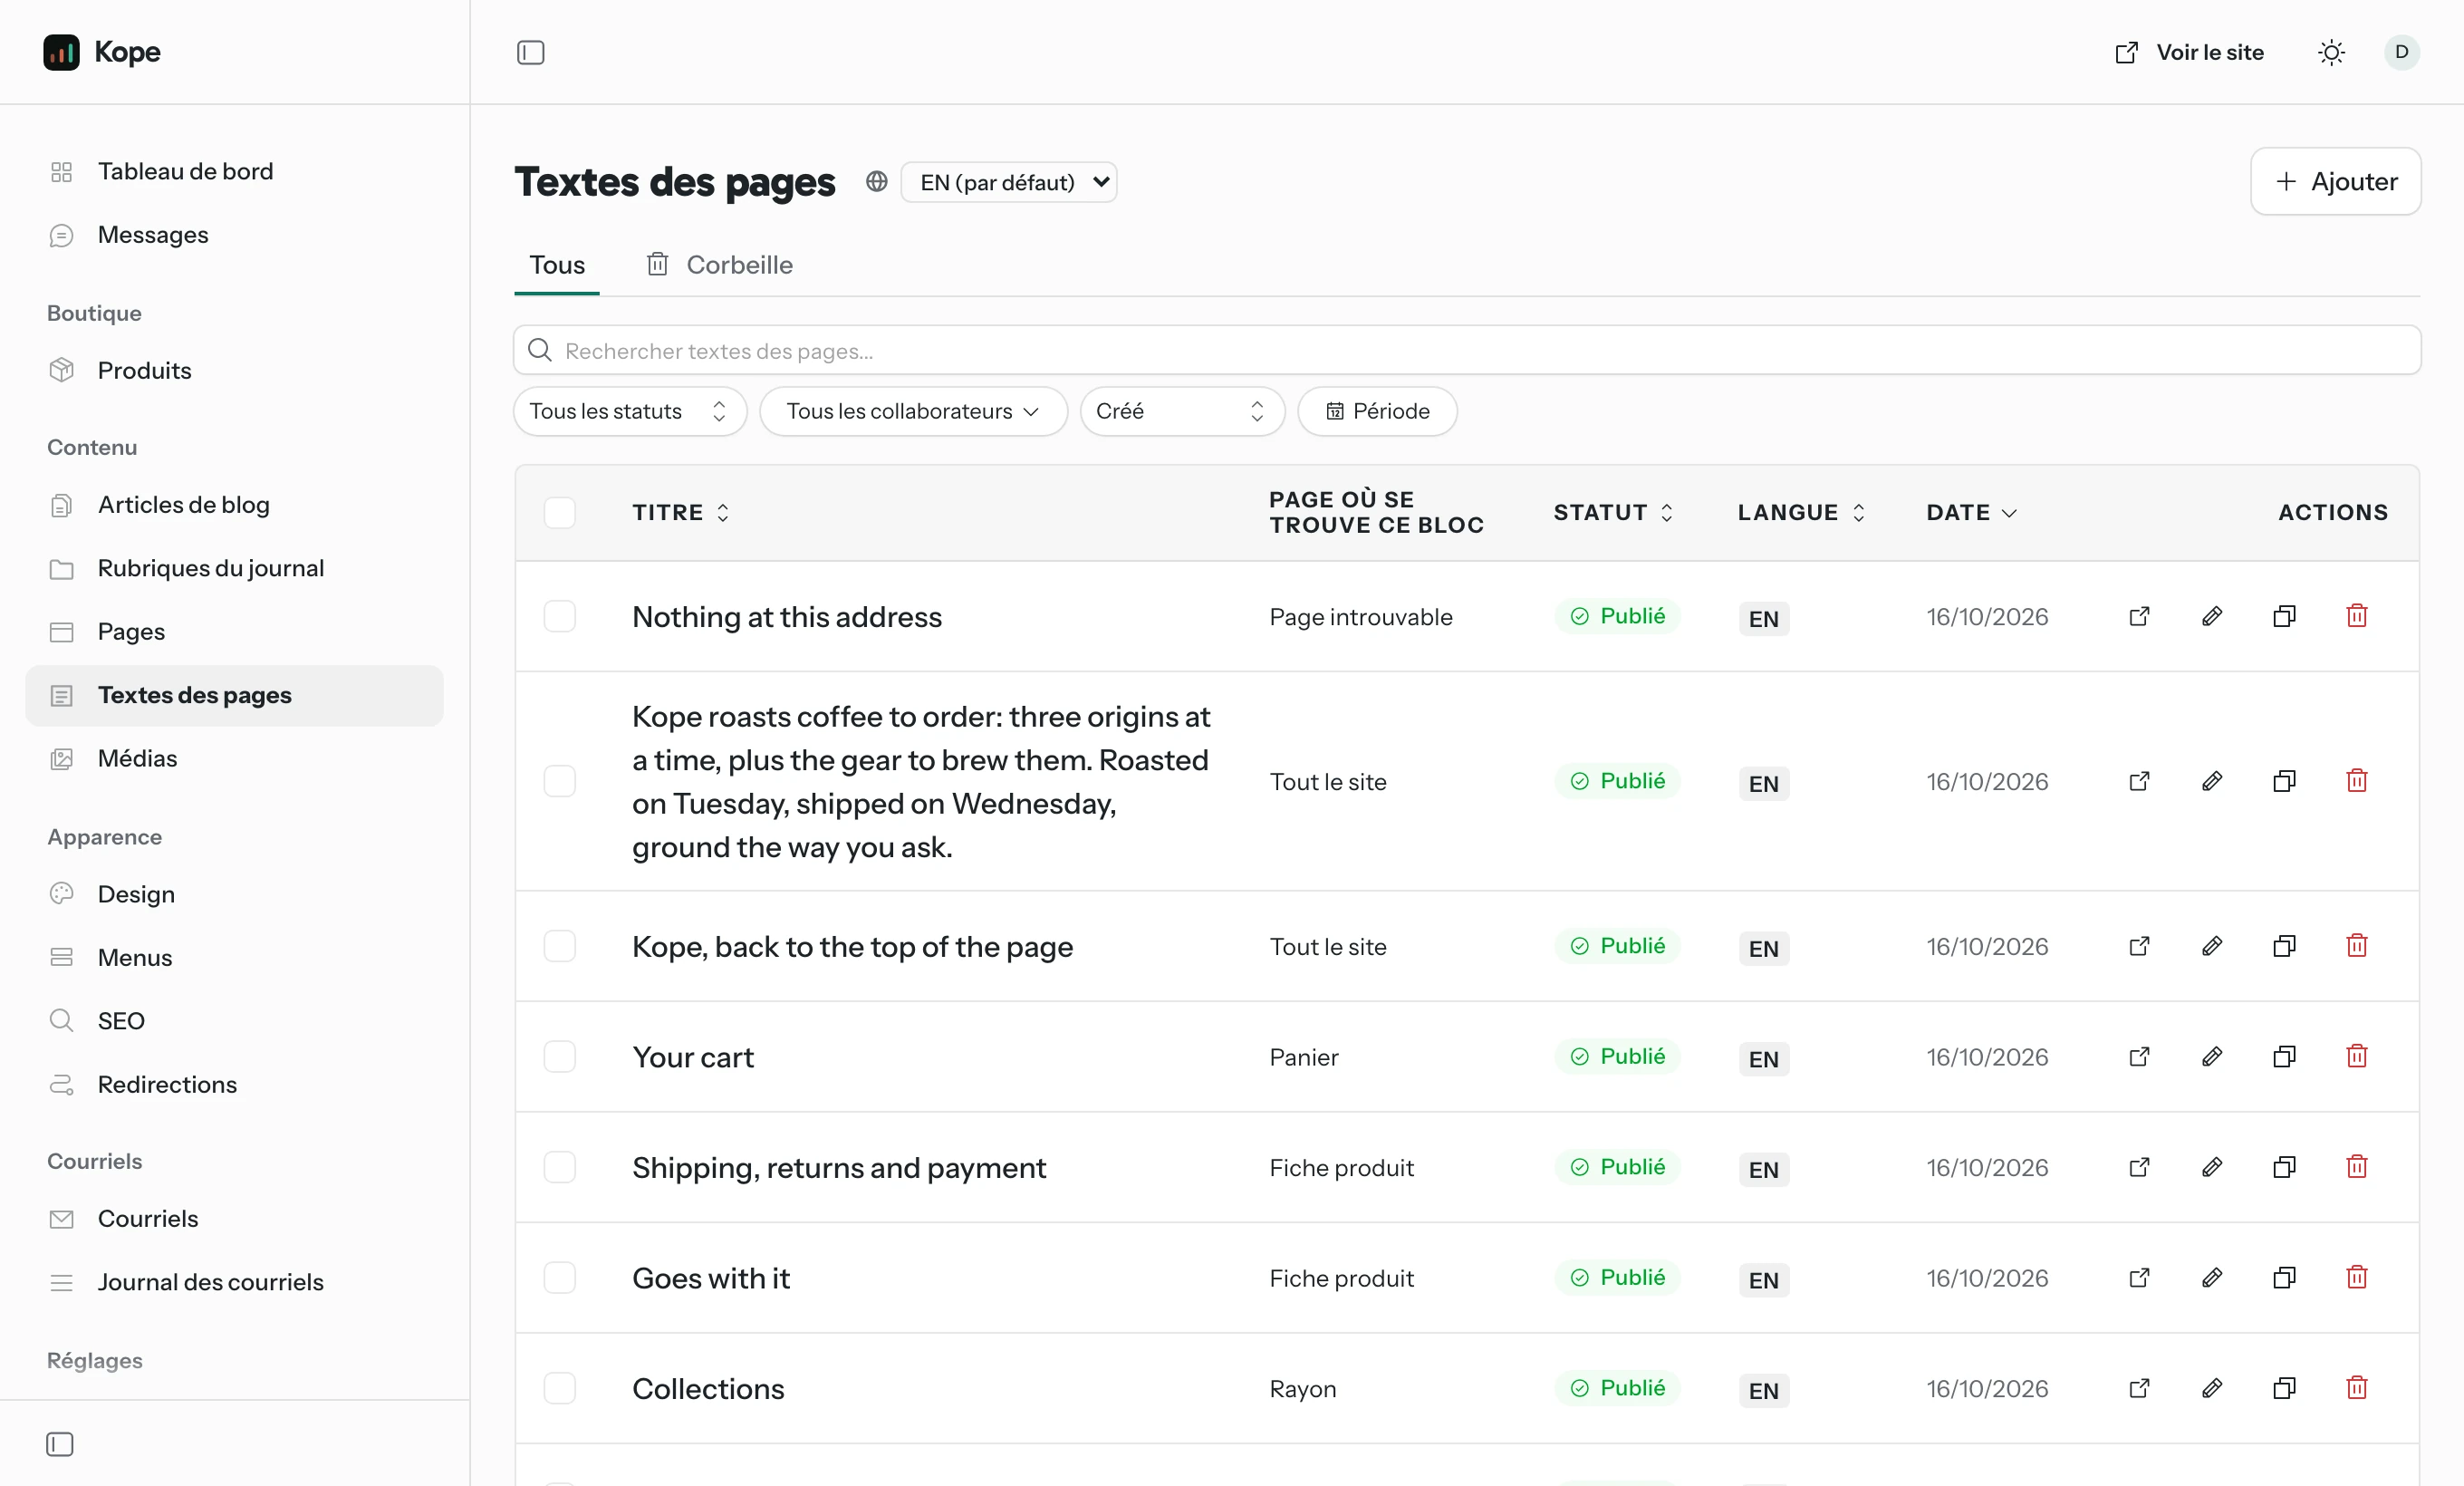Open Rubriques du journal
The image size is (2464, 1486).
pyautogui.click(x=235, y=568)
